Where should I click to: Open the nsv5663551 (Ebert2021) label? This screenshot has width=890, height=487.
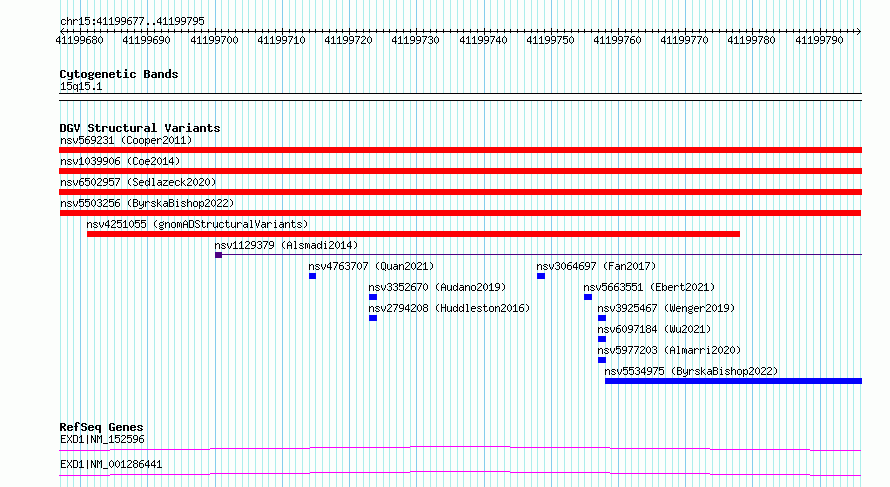pos(649,287)
